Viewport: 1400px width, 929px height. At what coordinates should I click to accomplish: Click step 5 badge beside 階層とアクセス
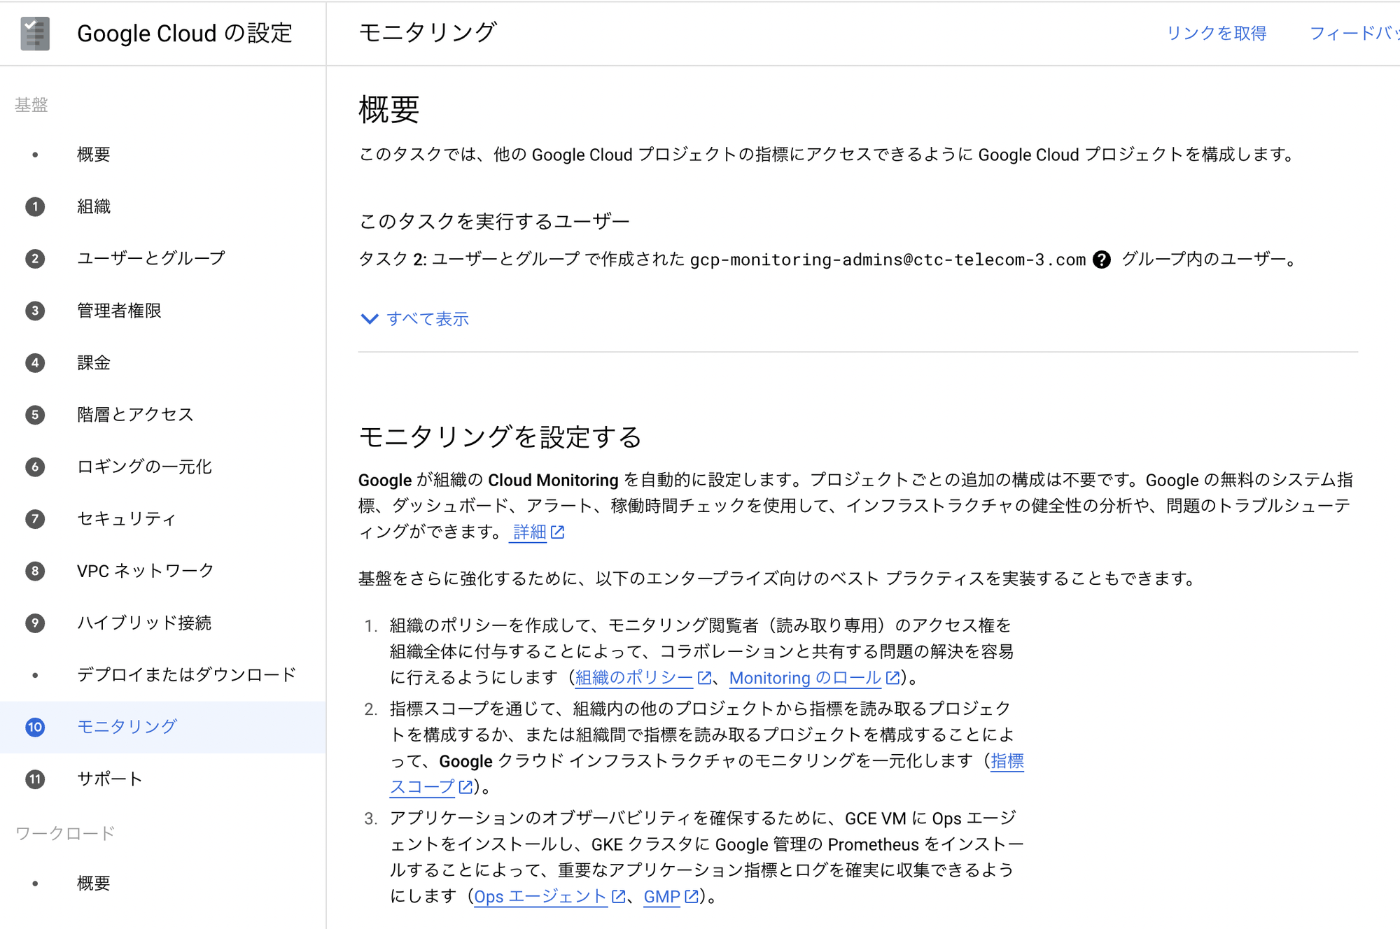pyautogui.click(x=35, y=415)
